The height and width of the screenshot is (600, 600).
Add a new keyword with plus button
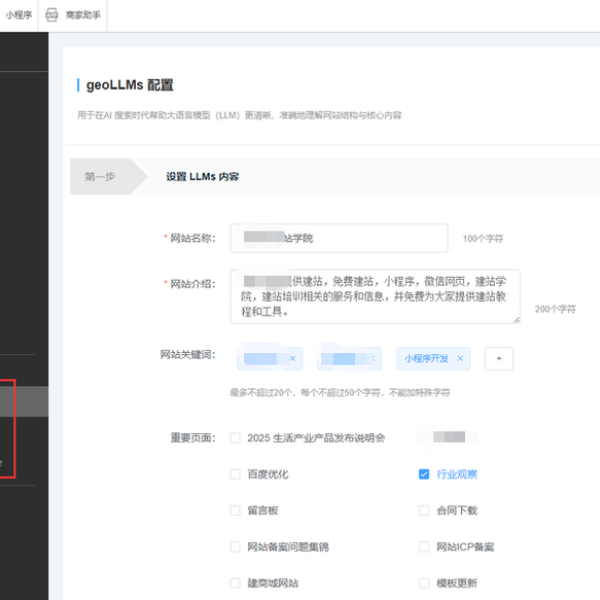click(498, 358)
